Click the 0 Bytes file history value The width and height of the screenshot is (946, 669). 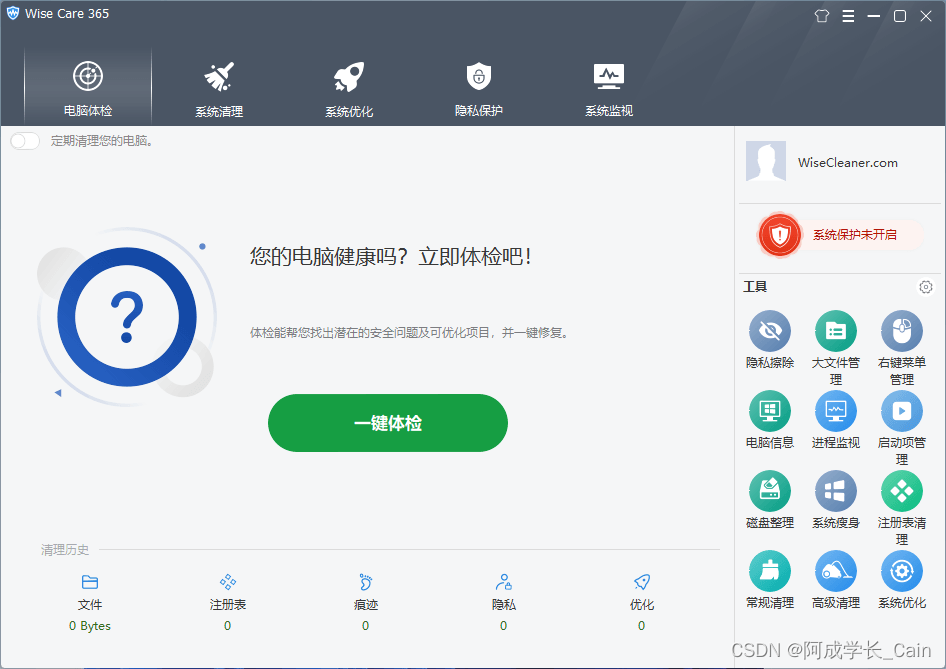tap(90, 626)
